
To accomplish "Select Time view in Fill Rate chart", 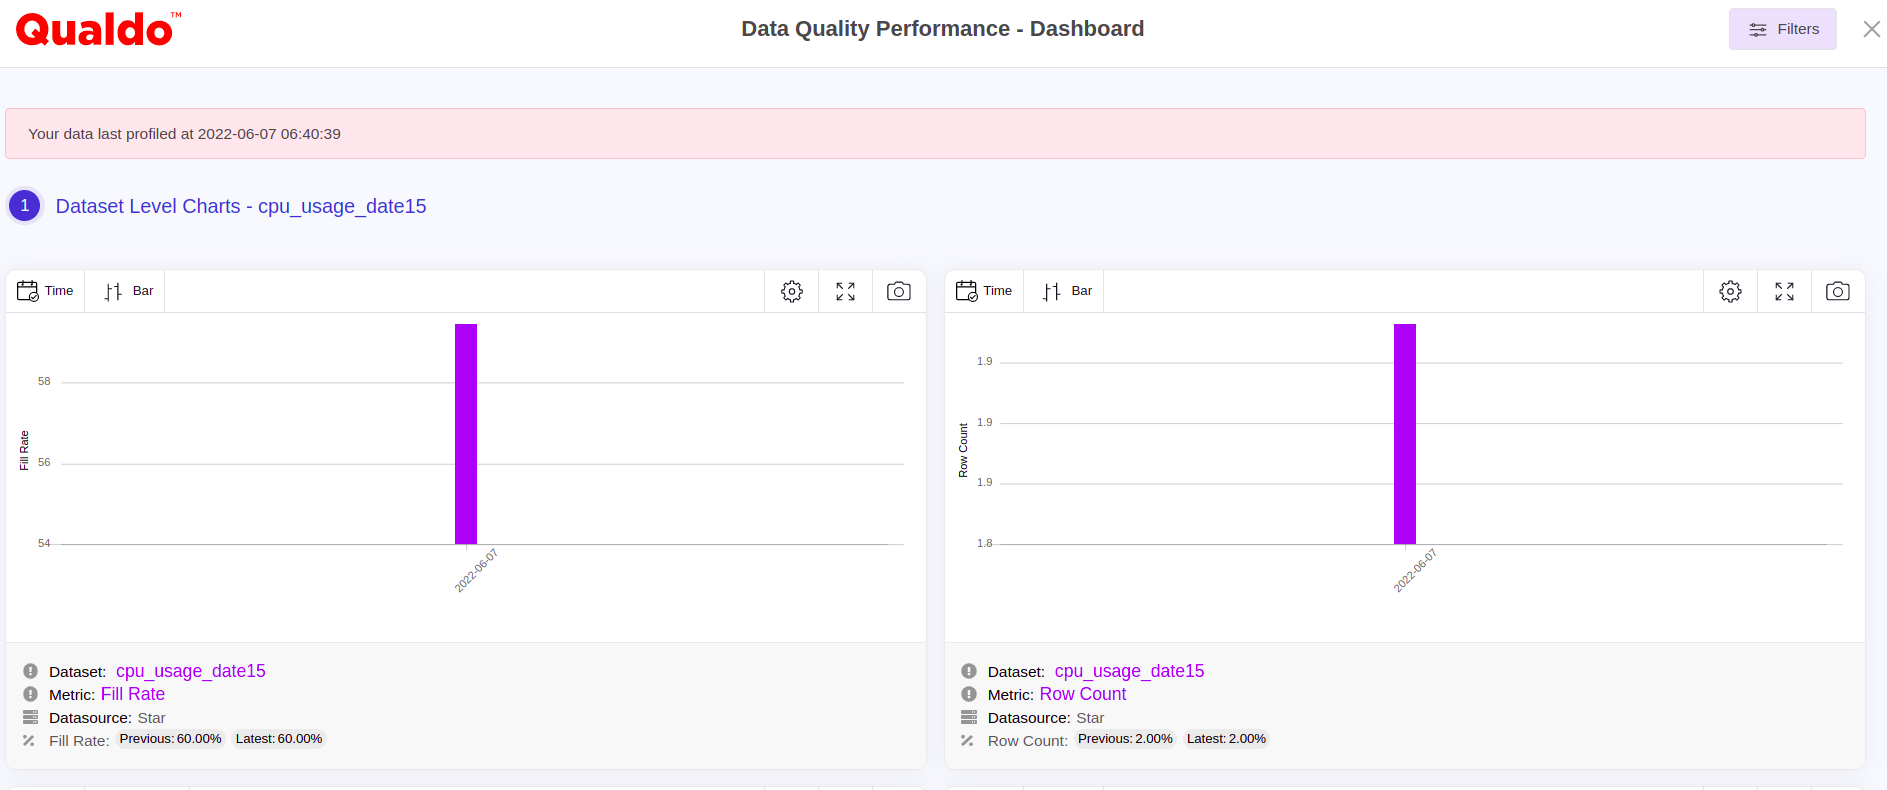I will click(46, 291).
